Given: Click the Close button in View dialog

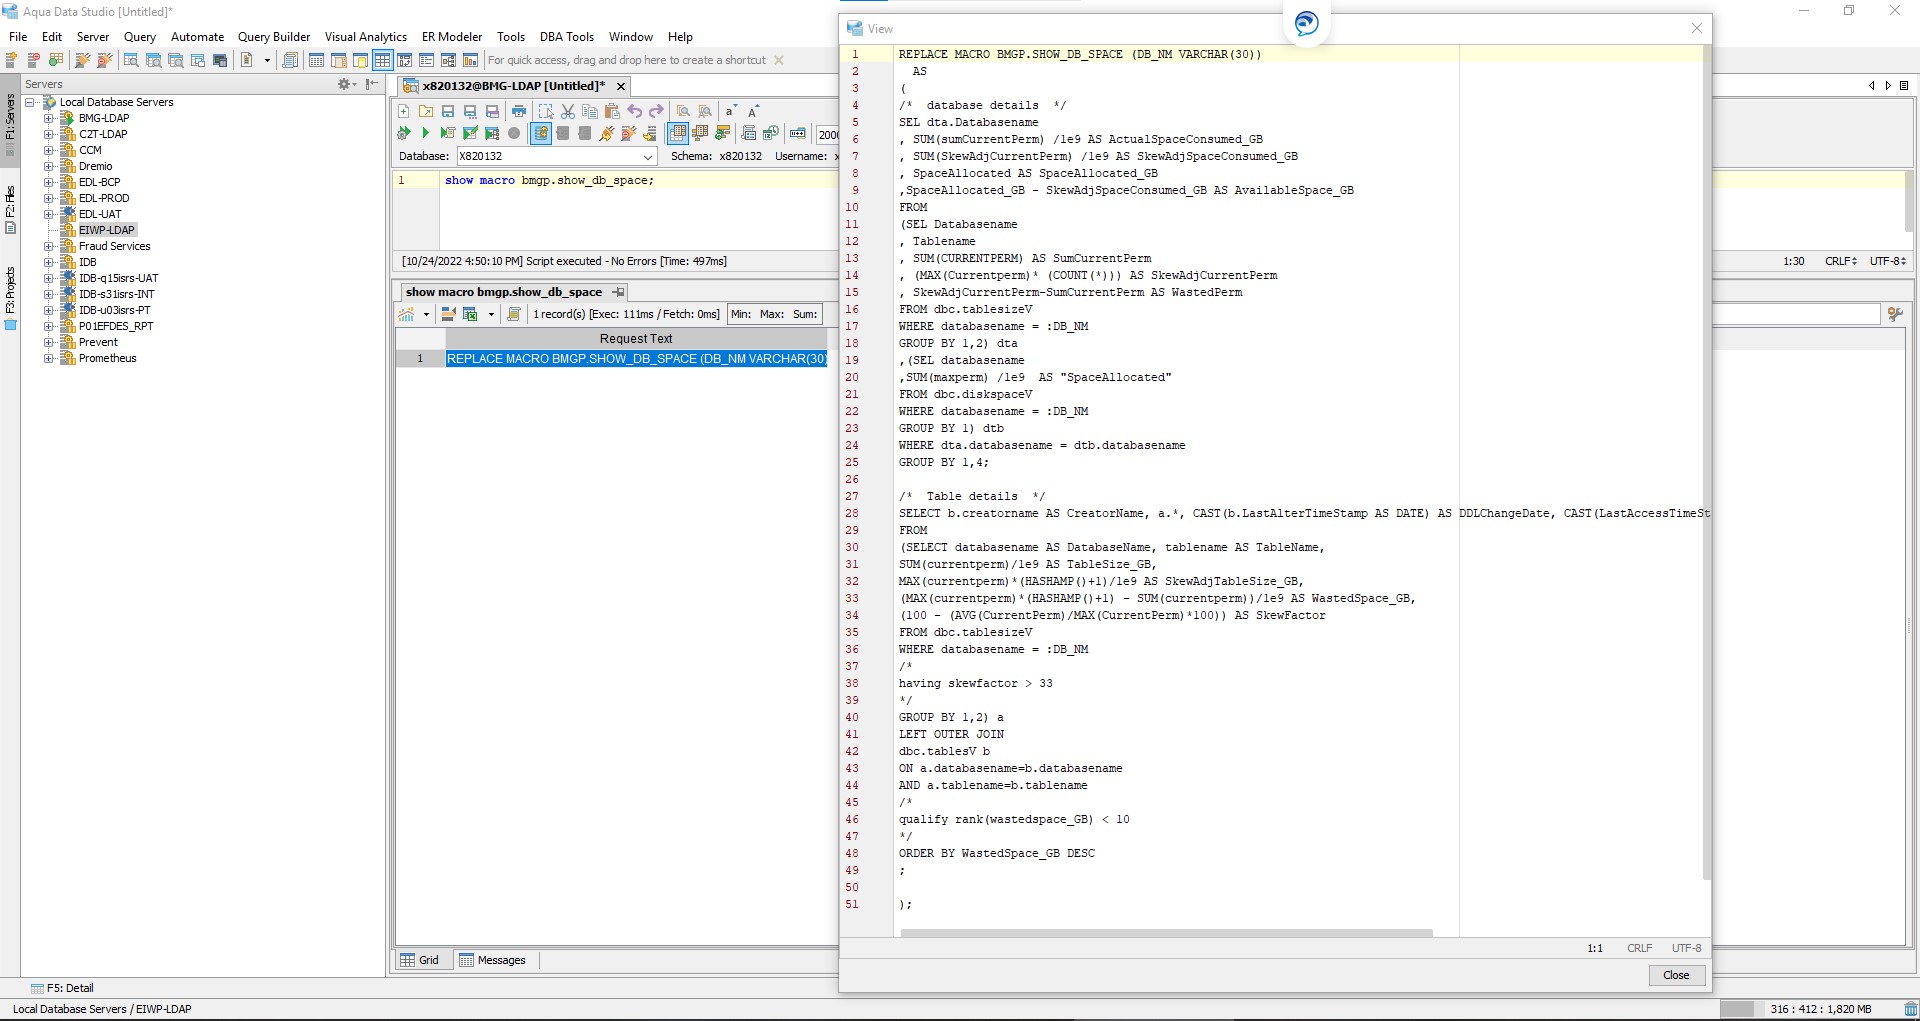Looking at the screenshot, I should point(1676,975).
